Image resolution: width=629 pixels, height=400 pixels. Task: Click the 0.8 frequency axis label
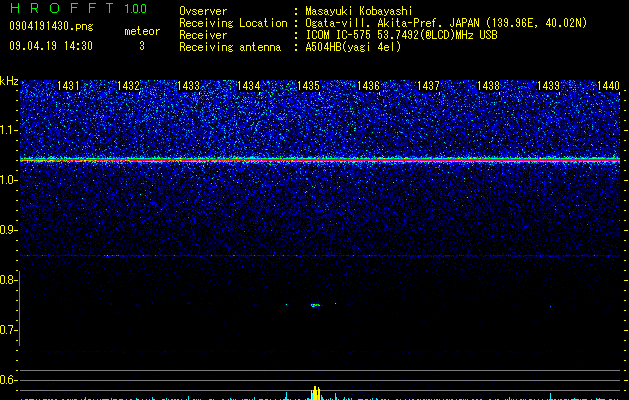pyautogui.click(x=7, y=280)
